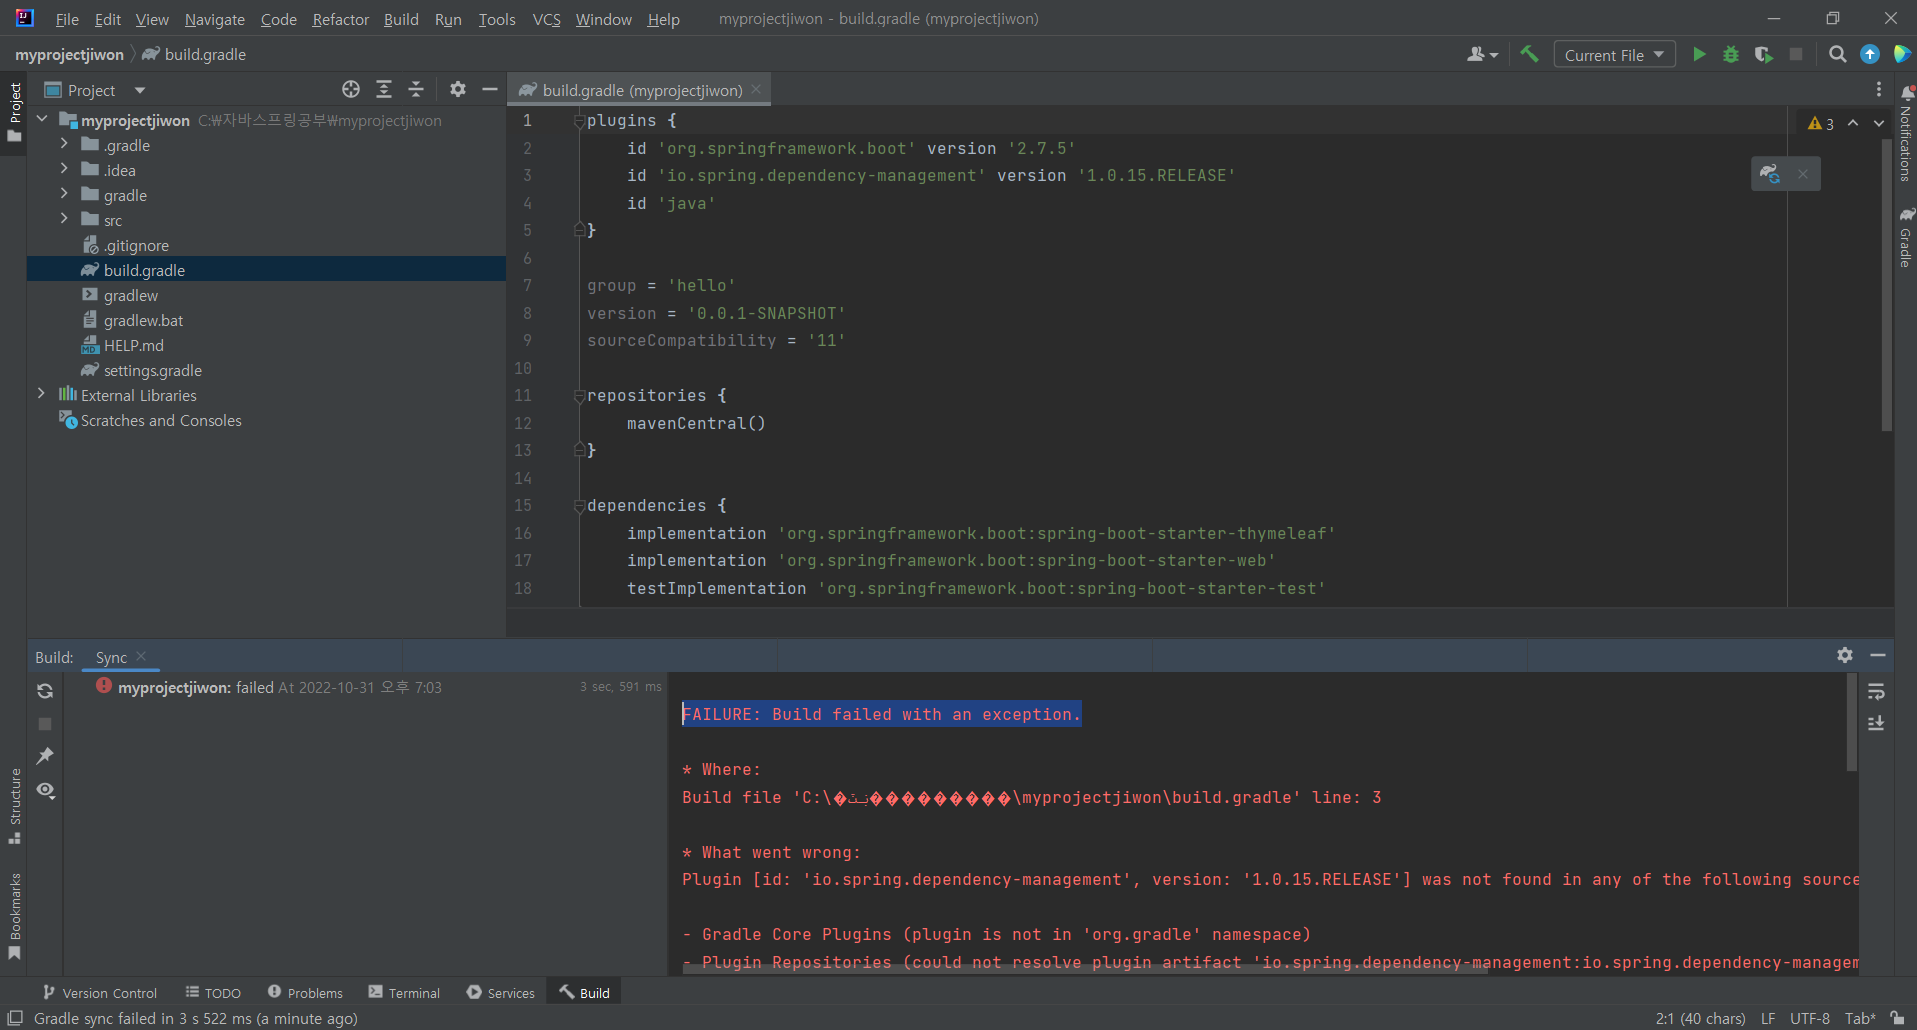Open Build panel settings gear

1845,655
